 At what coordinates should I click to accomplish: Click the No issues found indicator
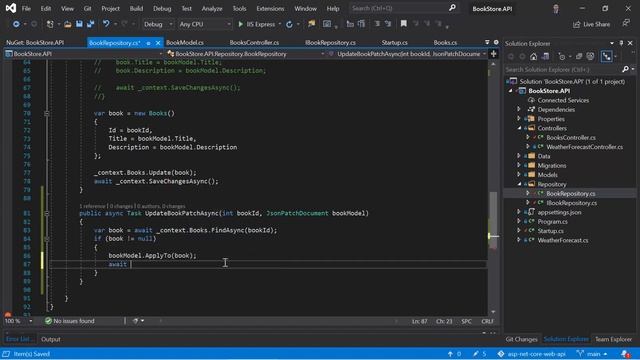[69, 321]
